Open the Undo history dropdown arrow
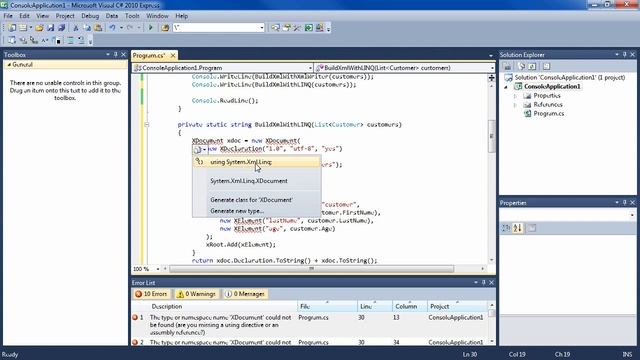 [x=121, y=28]
